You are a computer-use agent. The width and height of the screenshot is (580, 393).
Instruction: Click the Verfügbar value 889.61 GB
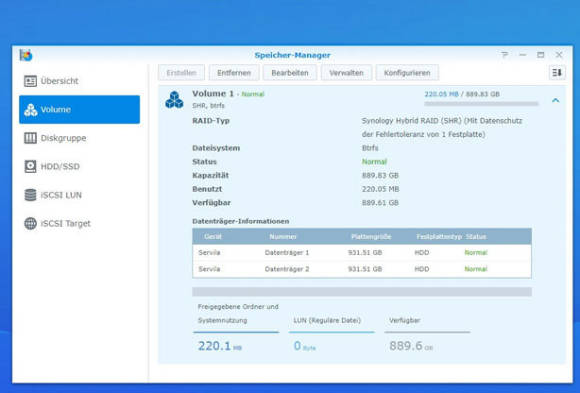380,203
